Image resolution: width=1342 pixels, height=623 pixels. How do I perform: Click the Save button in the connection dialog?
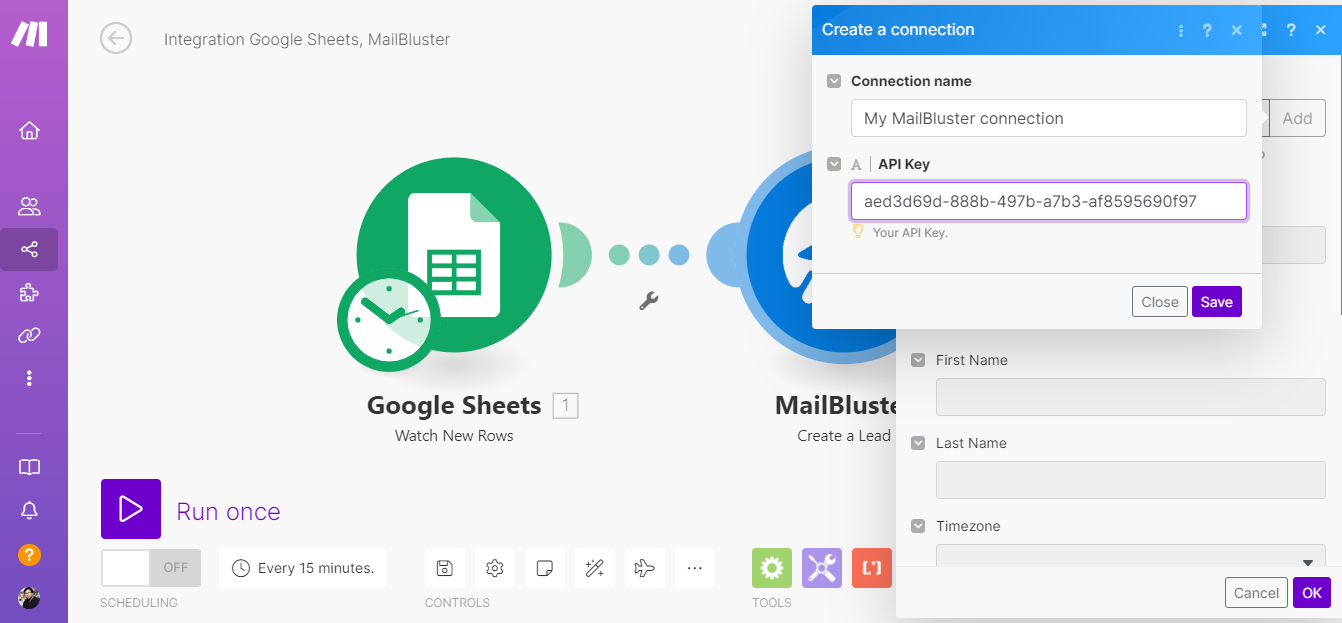click(x=1216, y=302)
